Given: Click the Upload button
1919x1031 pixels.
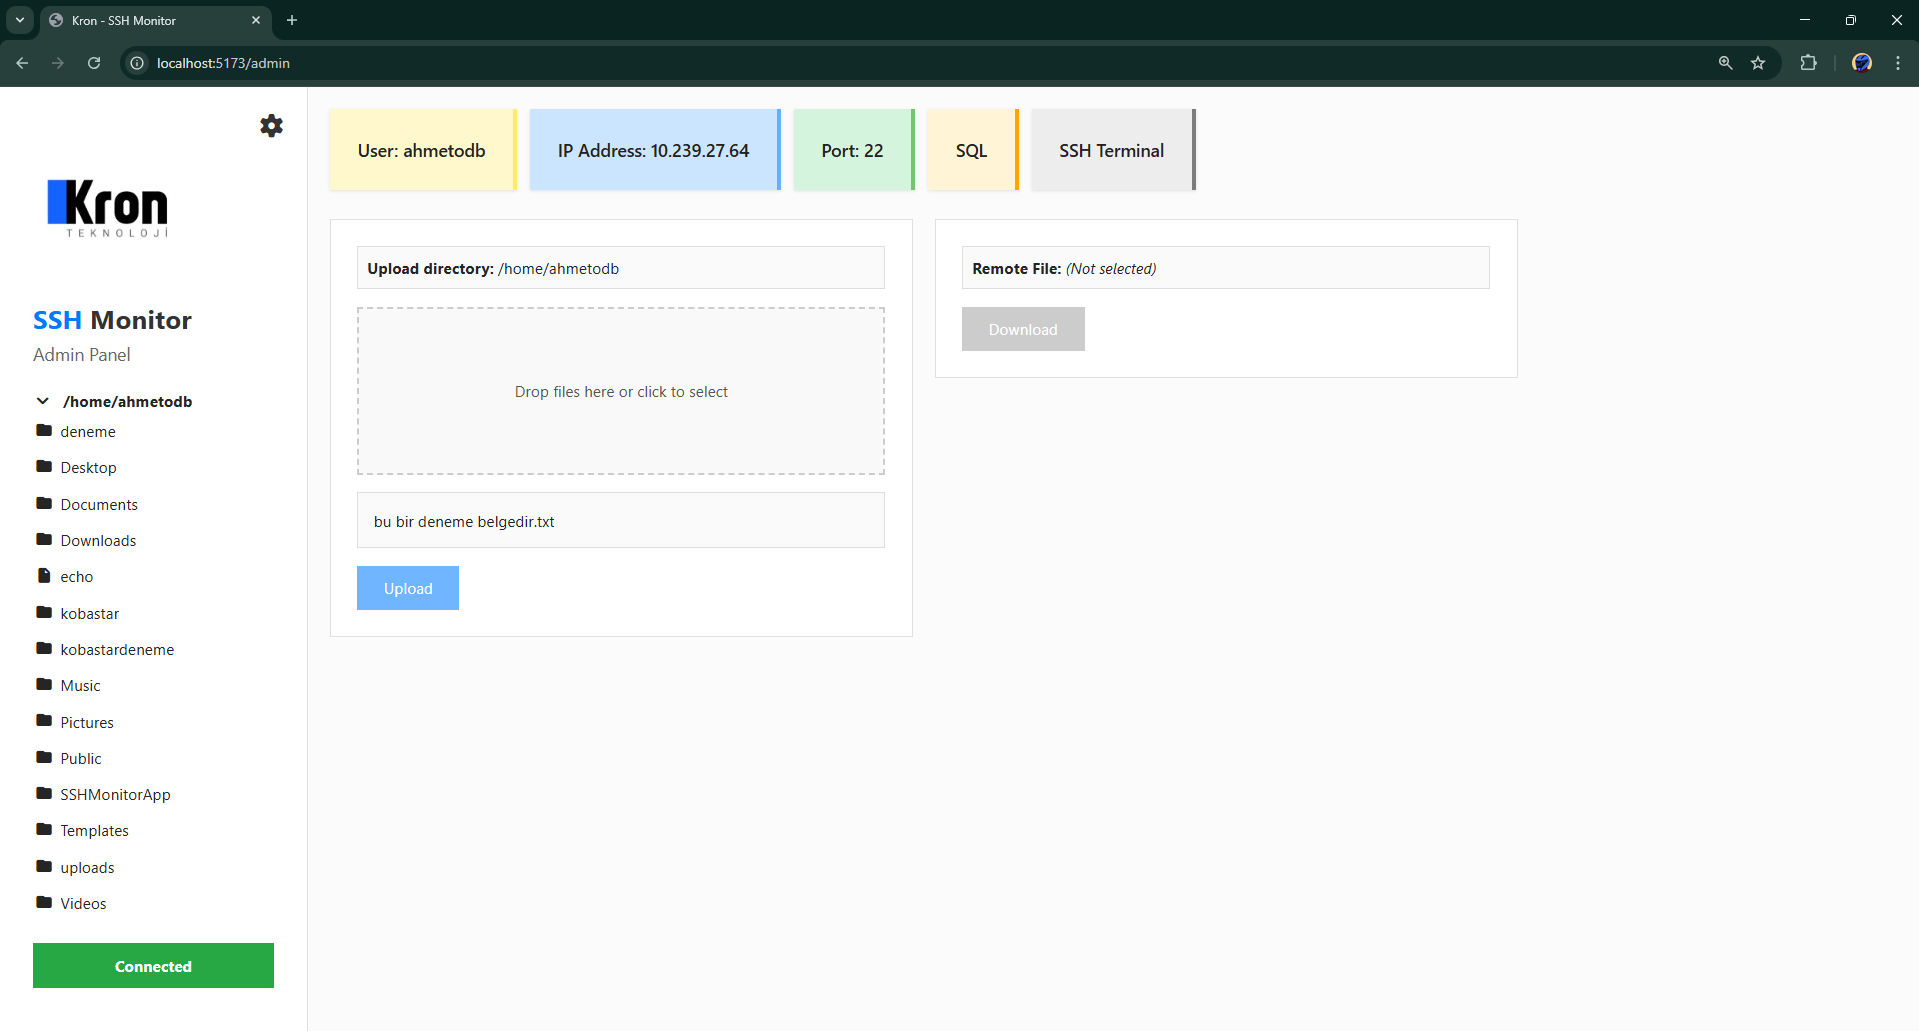Looking at the screenshot, I should click(407, 587).
